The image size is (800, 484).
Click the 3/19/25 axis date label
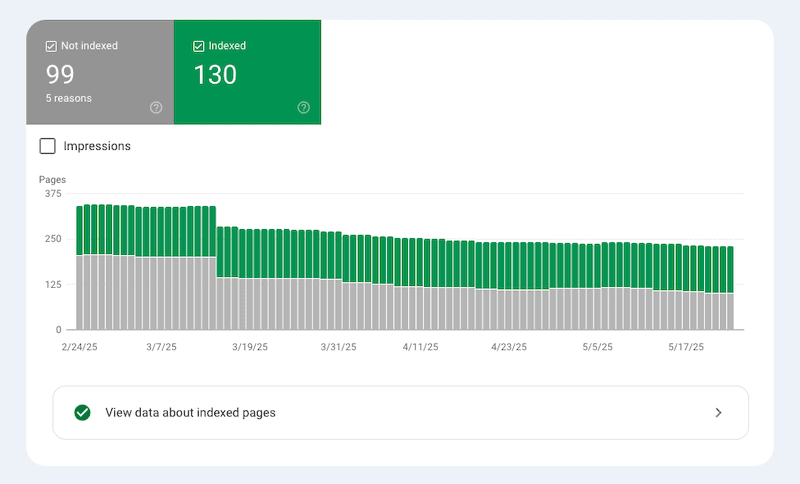point(250,347)
